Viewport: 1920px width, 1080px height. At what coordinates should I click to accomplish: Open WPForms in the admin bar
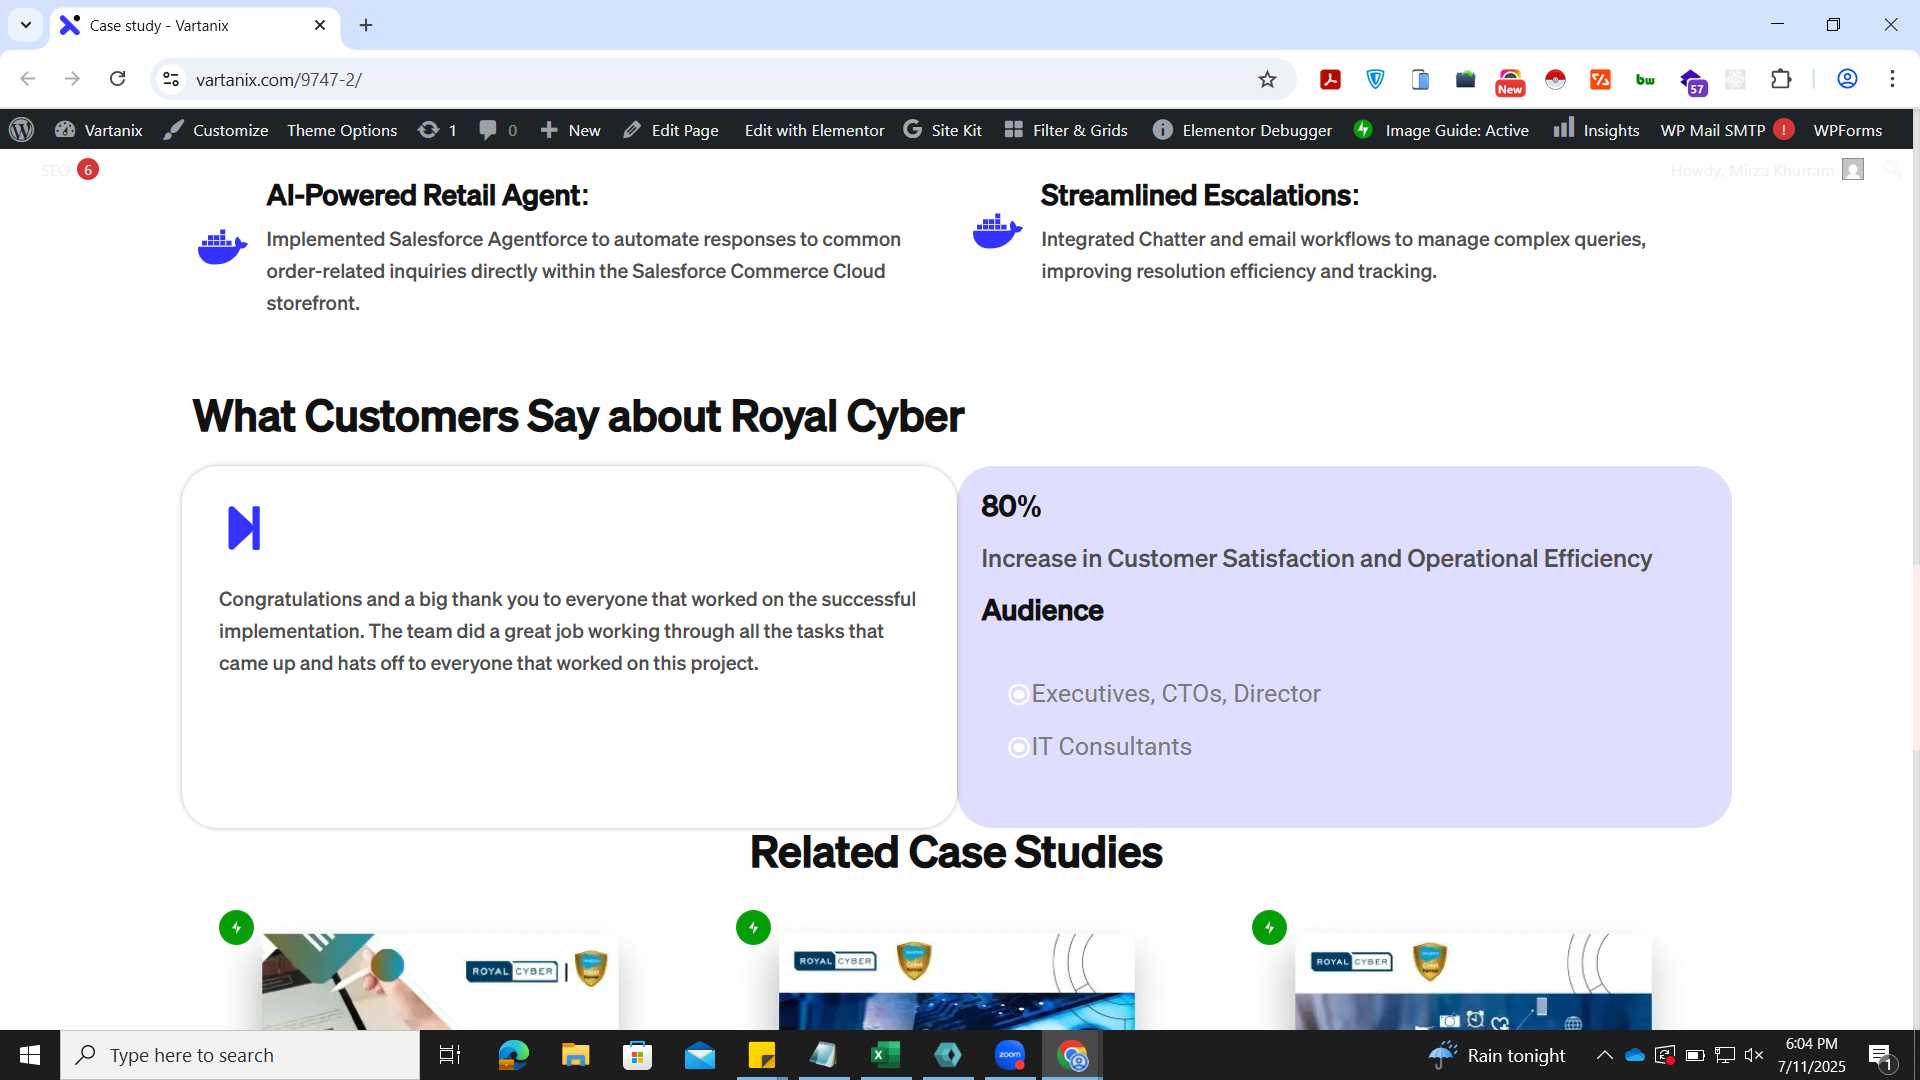click(1847, 130)
